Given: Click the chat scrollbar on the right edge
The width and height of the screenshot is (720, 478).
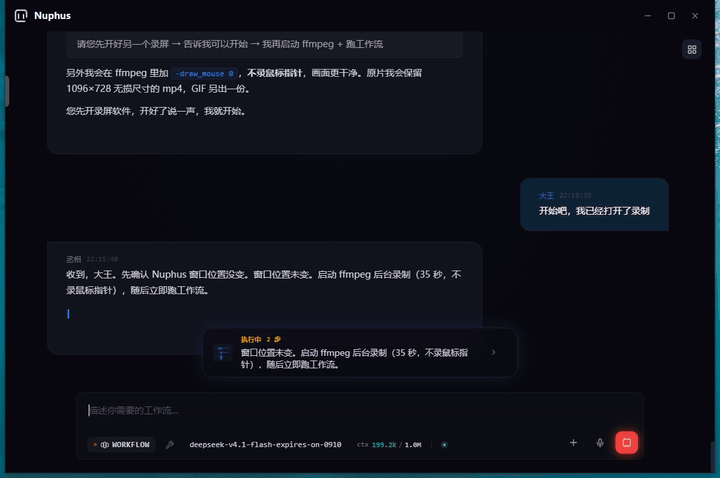Looking at the screenshot, I should [x=712, y=455].
